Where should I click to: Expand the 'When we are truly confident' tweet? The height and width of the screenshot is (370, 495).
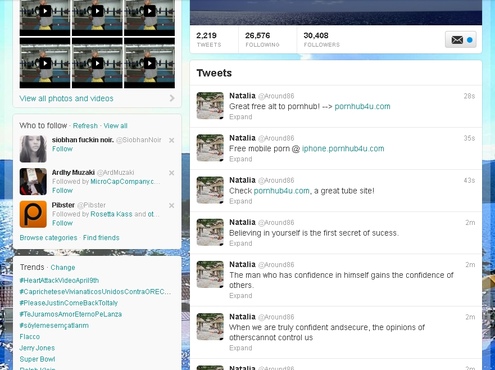(240, 348)
